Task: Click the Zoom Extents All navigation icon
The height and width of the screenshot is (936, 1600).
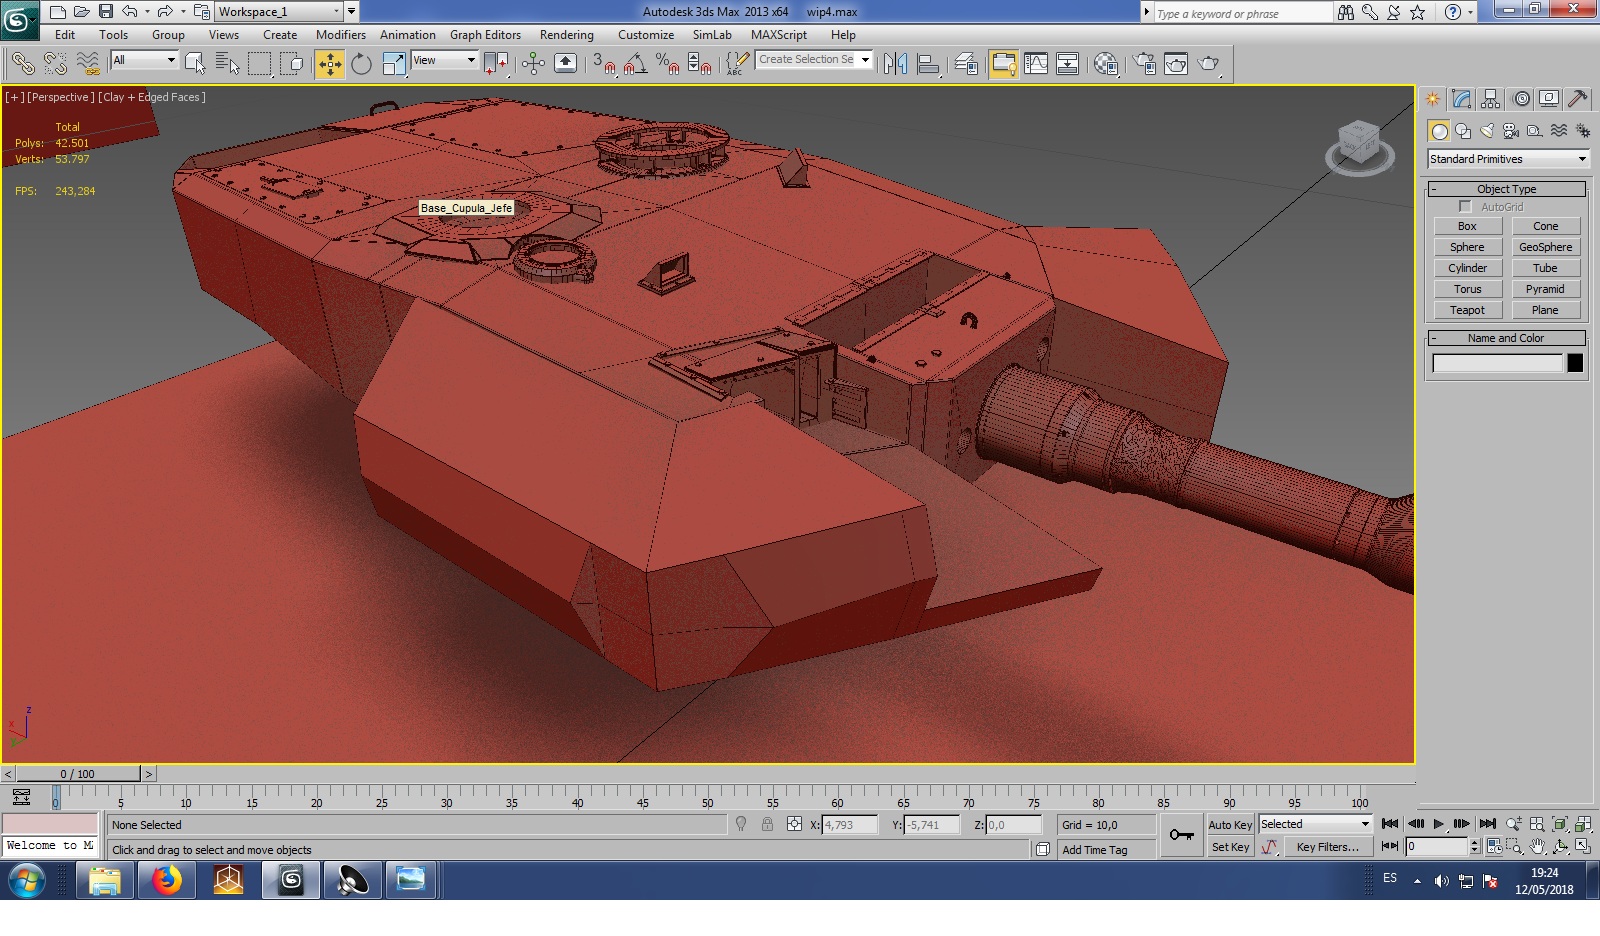Action: tap(1583, 825)
